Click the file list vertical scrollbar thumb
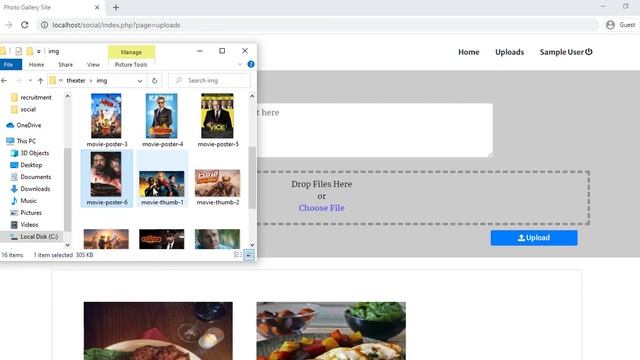 (x=252, y=178)
